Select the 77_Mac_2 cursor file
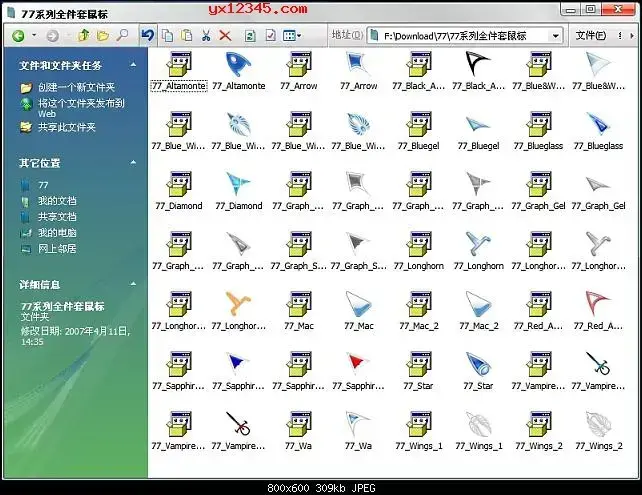This screenshot has height=495, width=642. [x=478, y=310]
